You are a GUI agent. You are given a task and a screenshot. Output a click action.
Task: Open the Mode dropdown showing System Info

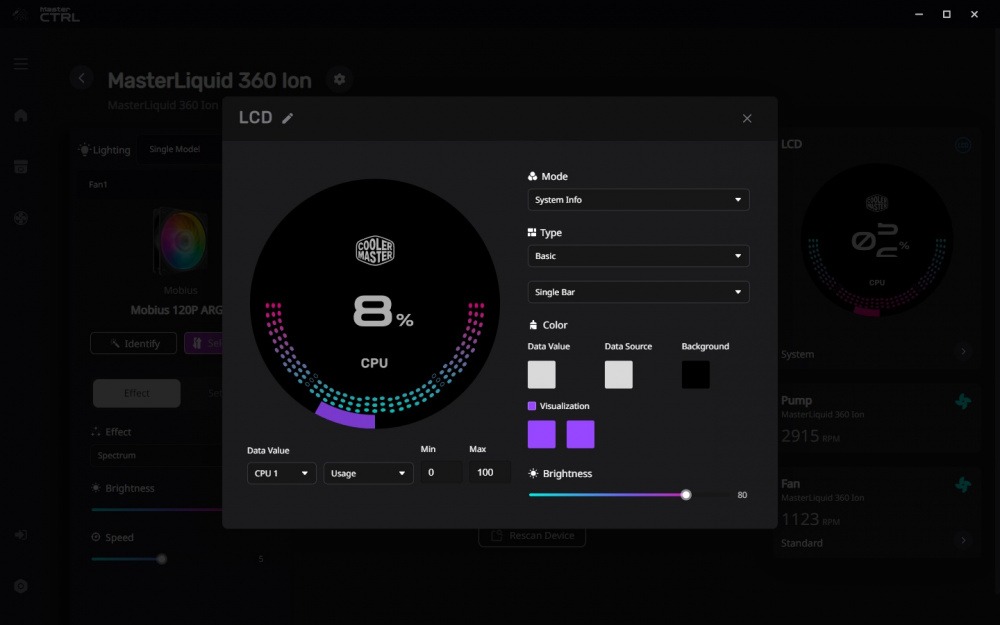(638, 200)
